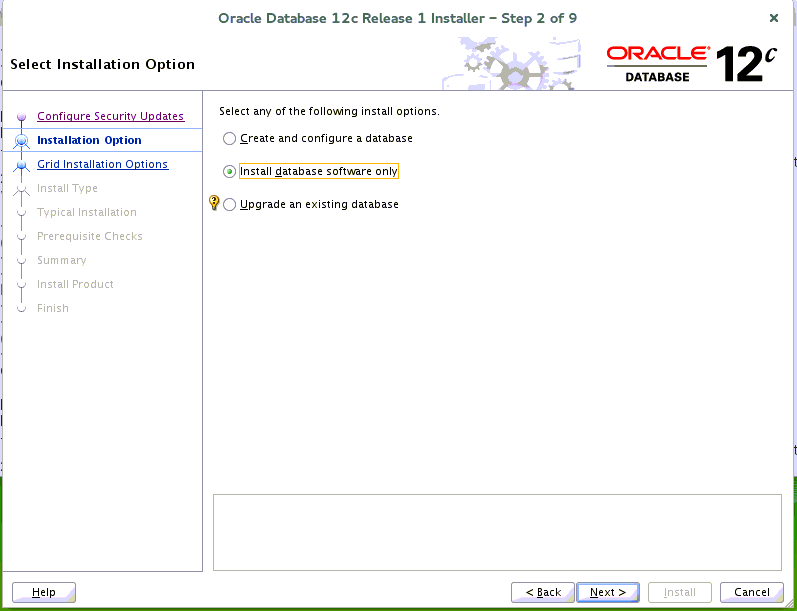Click the Install Type step marker icon
Image resolution: width=797 pixels, height=611 pixels.
[x=21, y=189]
